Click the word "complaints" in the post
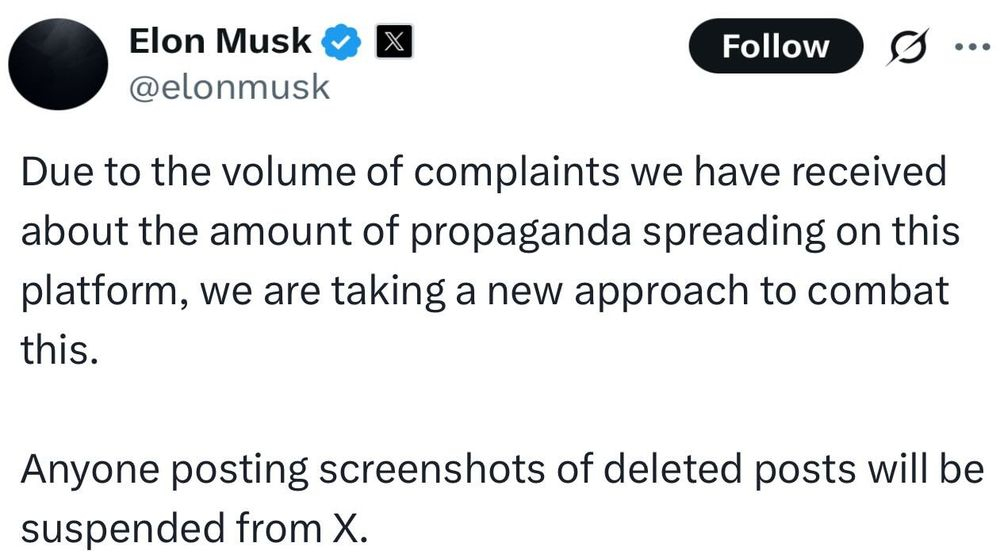The image size is (1000, 557). pos(517,174)
